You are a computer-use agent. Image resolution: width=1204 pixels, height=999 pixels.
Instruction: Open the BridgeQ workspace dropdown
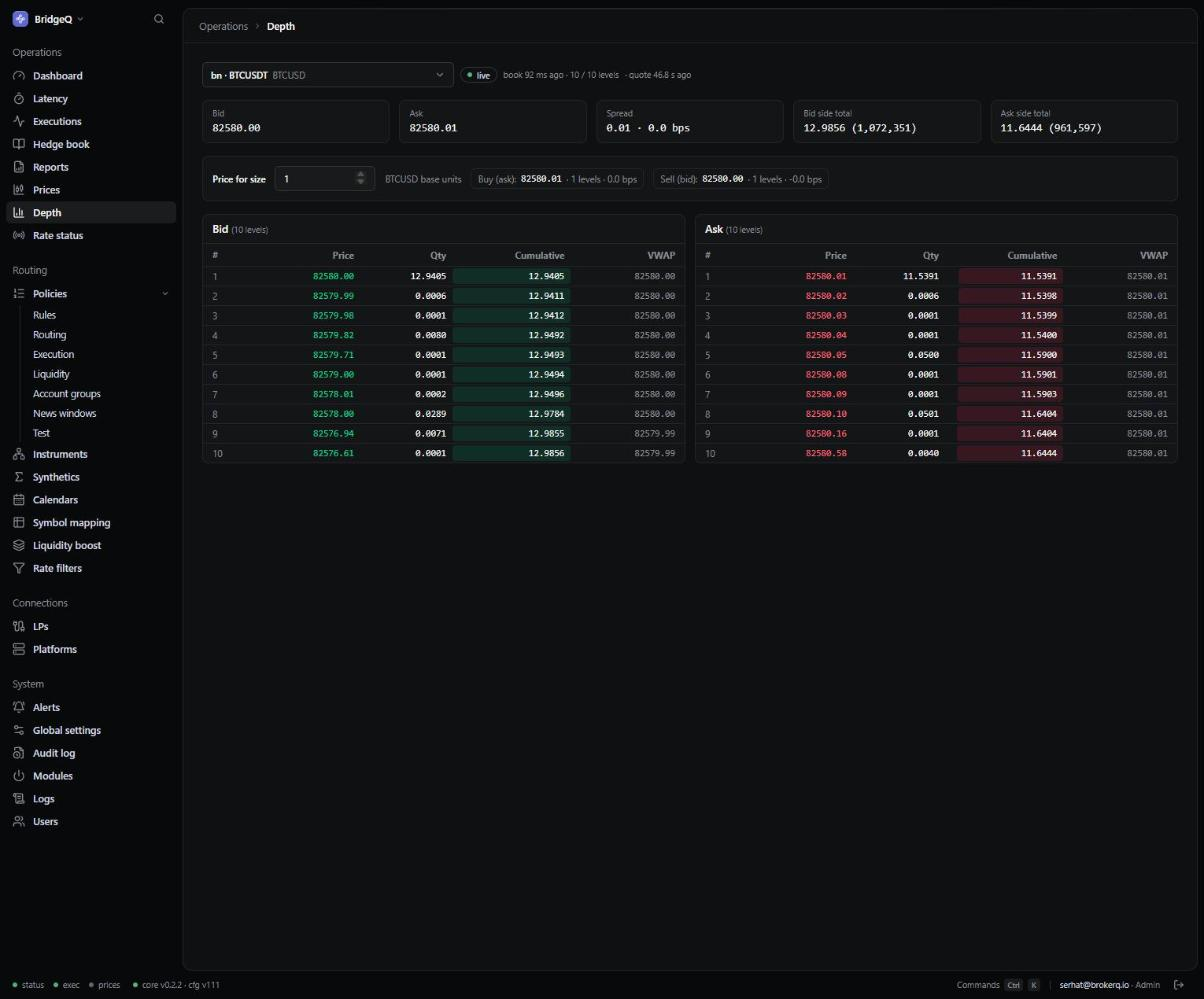(x=48, y=19)
